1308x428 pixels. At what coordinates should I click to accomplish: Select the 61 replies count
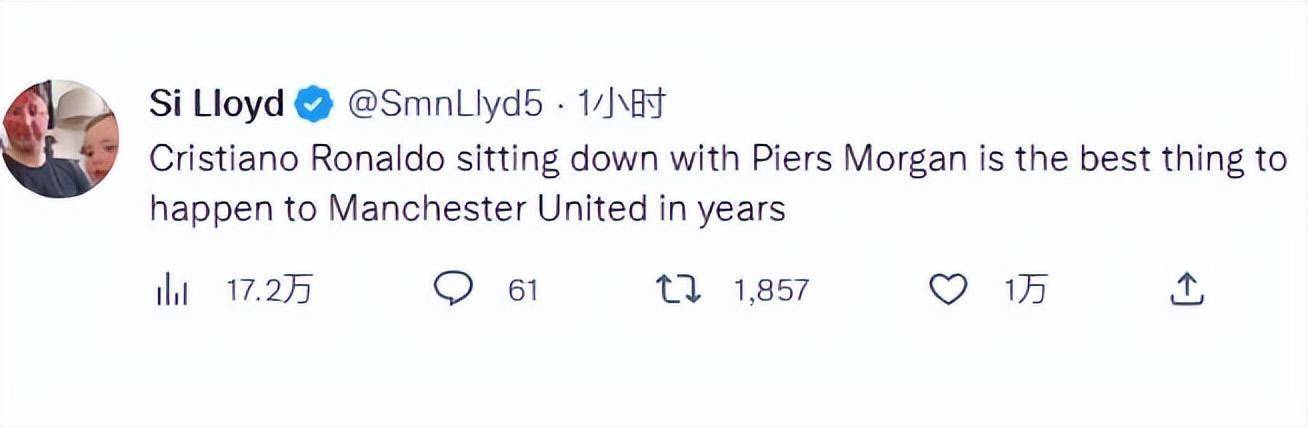click(523, 290)
